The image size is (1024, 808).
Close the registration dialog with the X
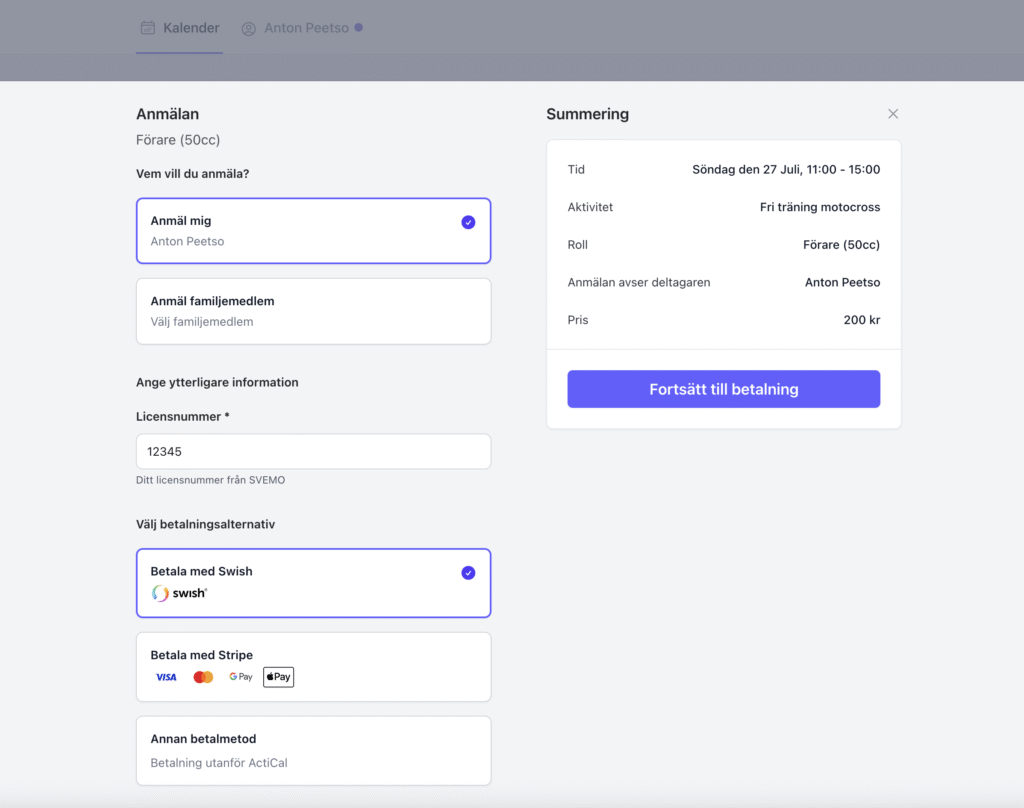point(893,114)
